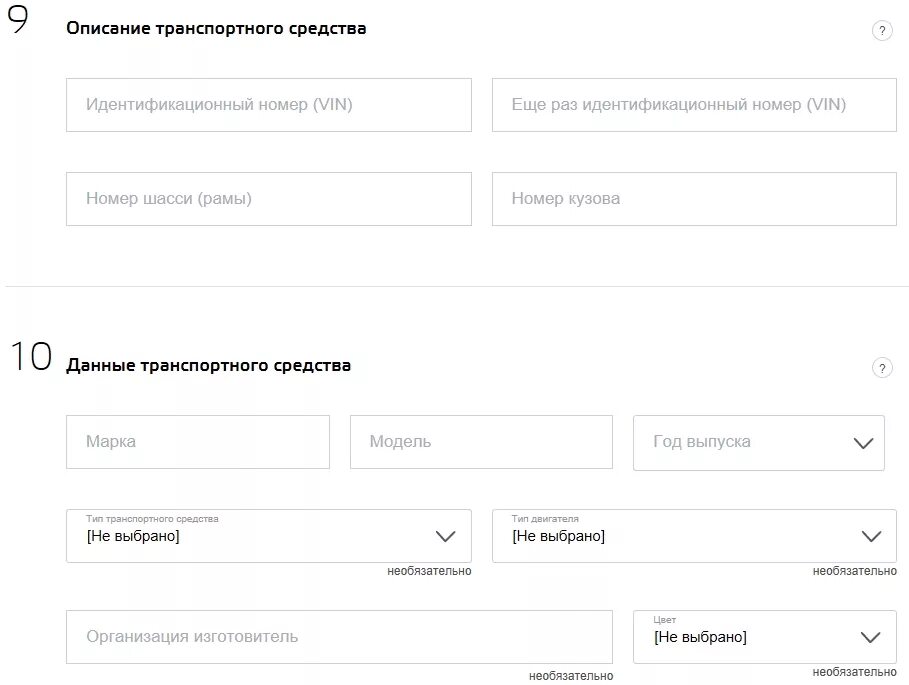Viewport: 909px width, 685px height.
Task: Focus the Идентификационный номер (VIN) field
Action: 268,105
